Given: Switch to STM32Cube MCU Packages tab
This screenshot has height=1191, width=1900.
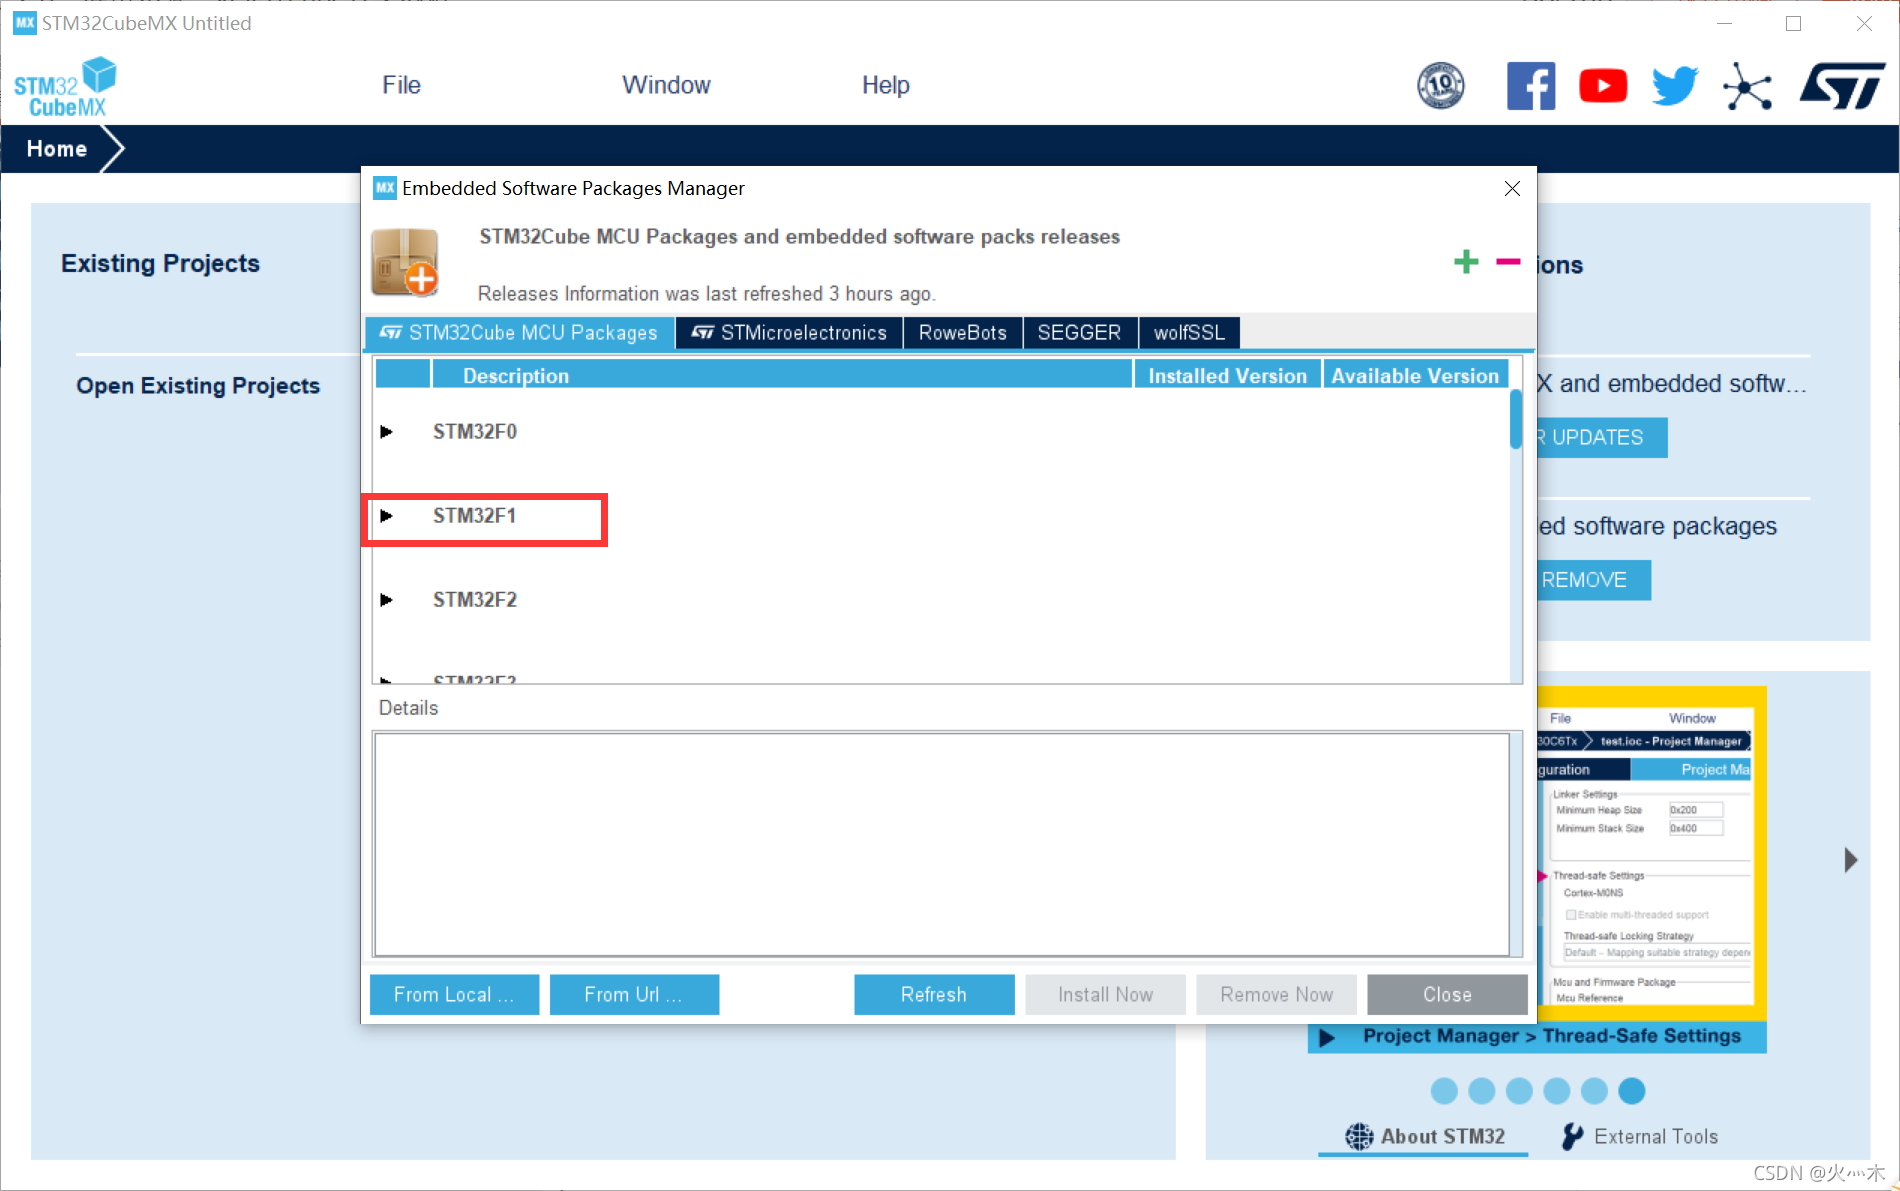Looking at the screenshot, I should 520,333.
